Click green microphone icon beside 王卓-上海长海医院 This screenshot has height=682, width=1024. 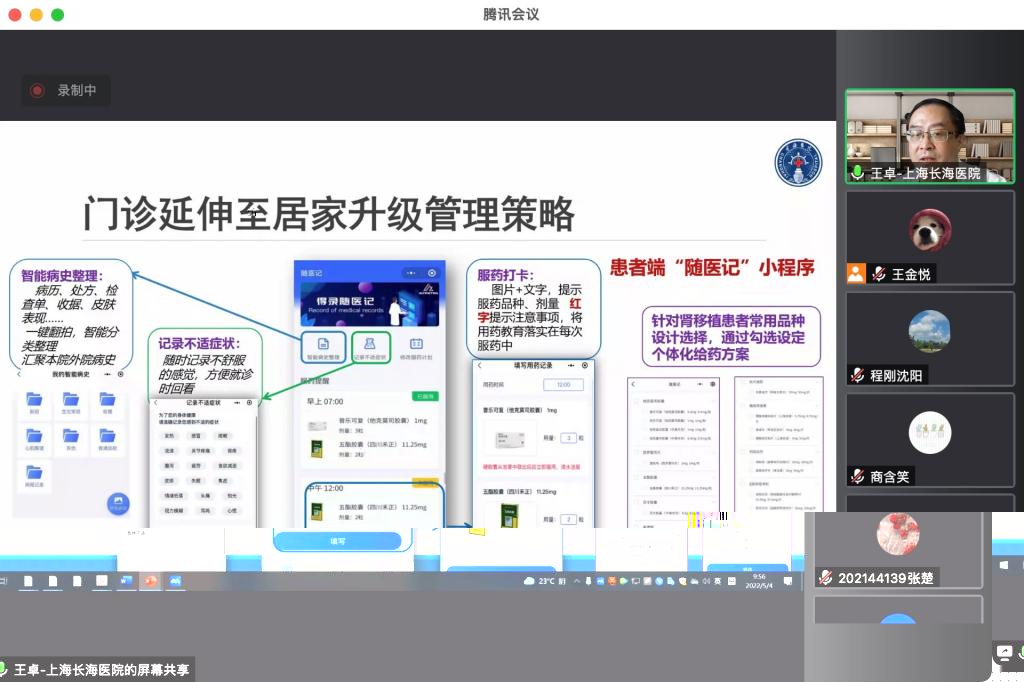[x=857, y=172]
